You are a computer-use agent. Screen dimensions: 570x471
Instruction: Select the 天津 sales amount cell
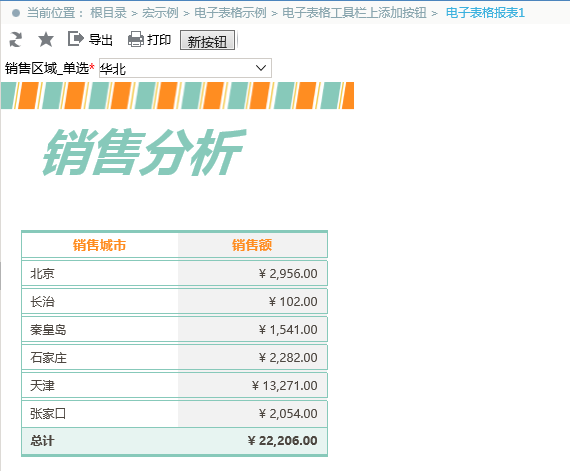coord(253,385)
